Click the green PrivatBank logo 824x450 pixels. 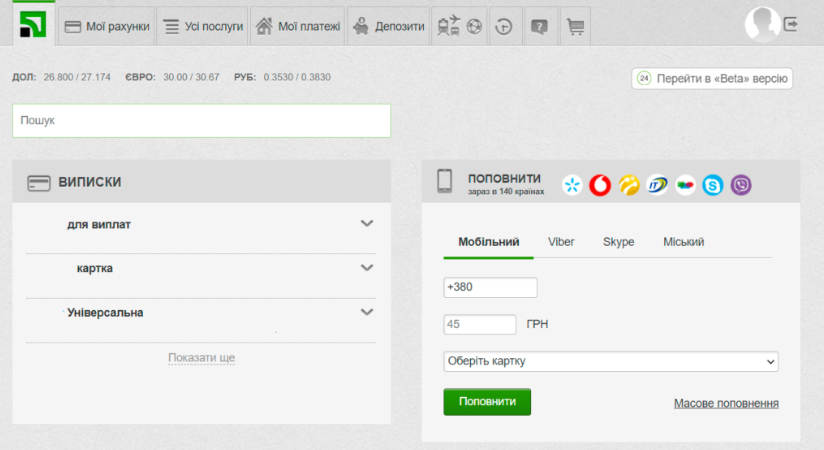tap(34, 24)
